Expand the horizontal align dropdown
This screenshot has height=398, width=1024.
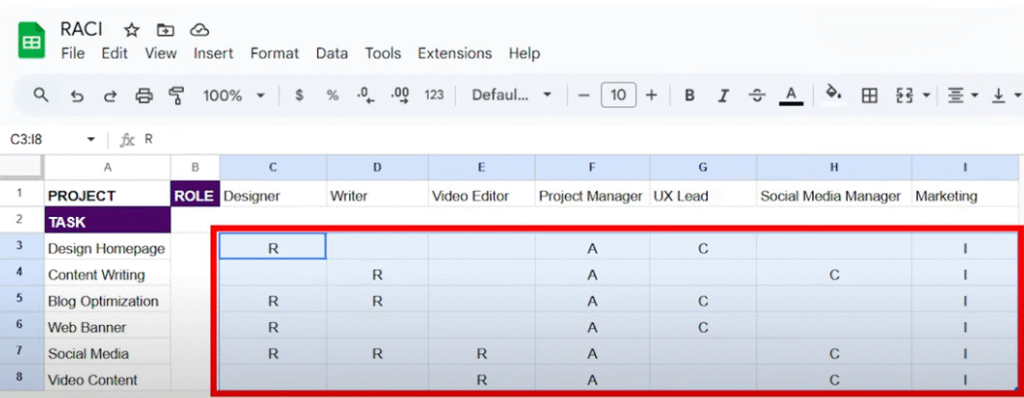pos(963,96)
